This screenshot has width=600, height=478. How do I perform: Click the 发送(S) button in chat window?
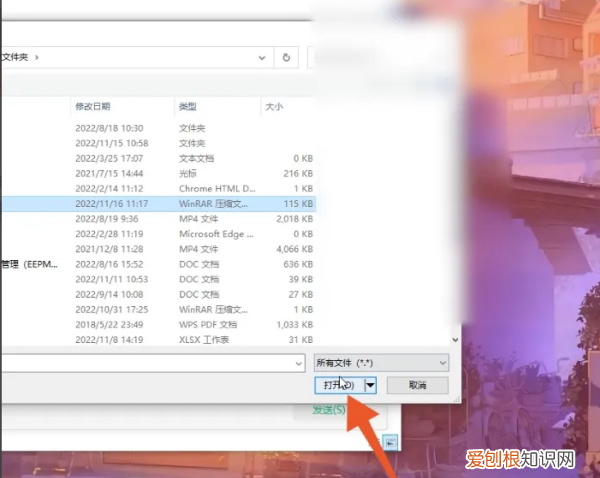click(329, 410)
